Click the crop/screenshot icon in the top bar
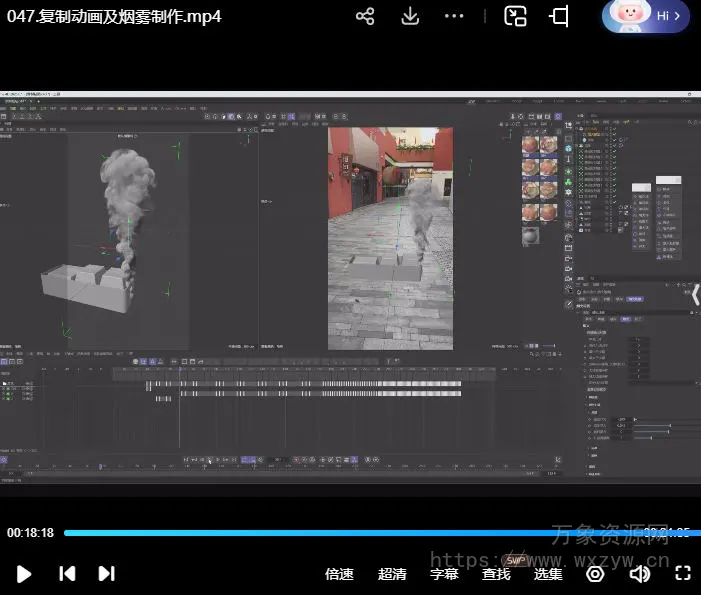This screenshot has height=595, width=701. coord(560,16)
